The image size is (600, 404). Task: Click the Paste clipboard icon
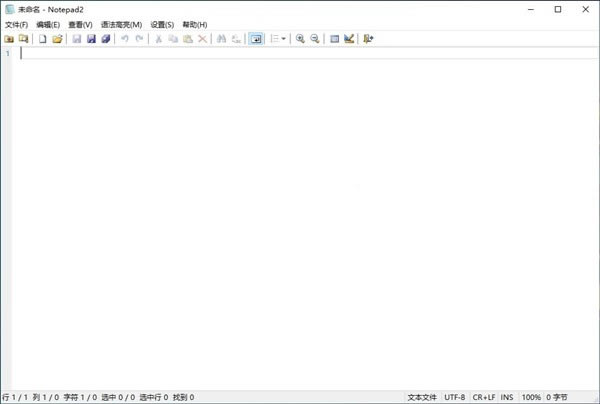[x=188, y=39]
